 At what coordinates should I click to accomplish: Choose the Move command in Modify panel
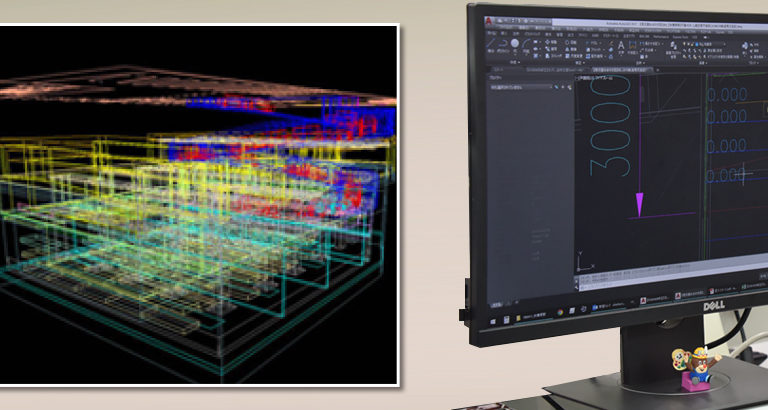tap(551, 43)
